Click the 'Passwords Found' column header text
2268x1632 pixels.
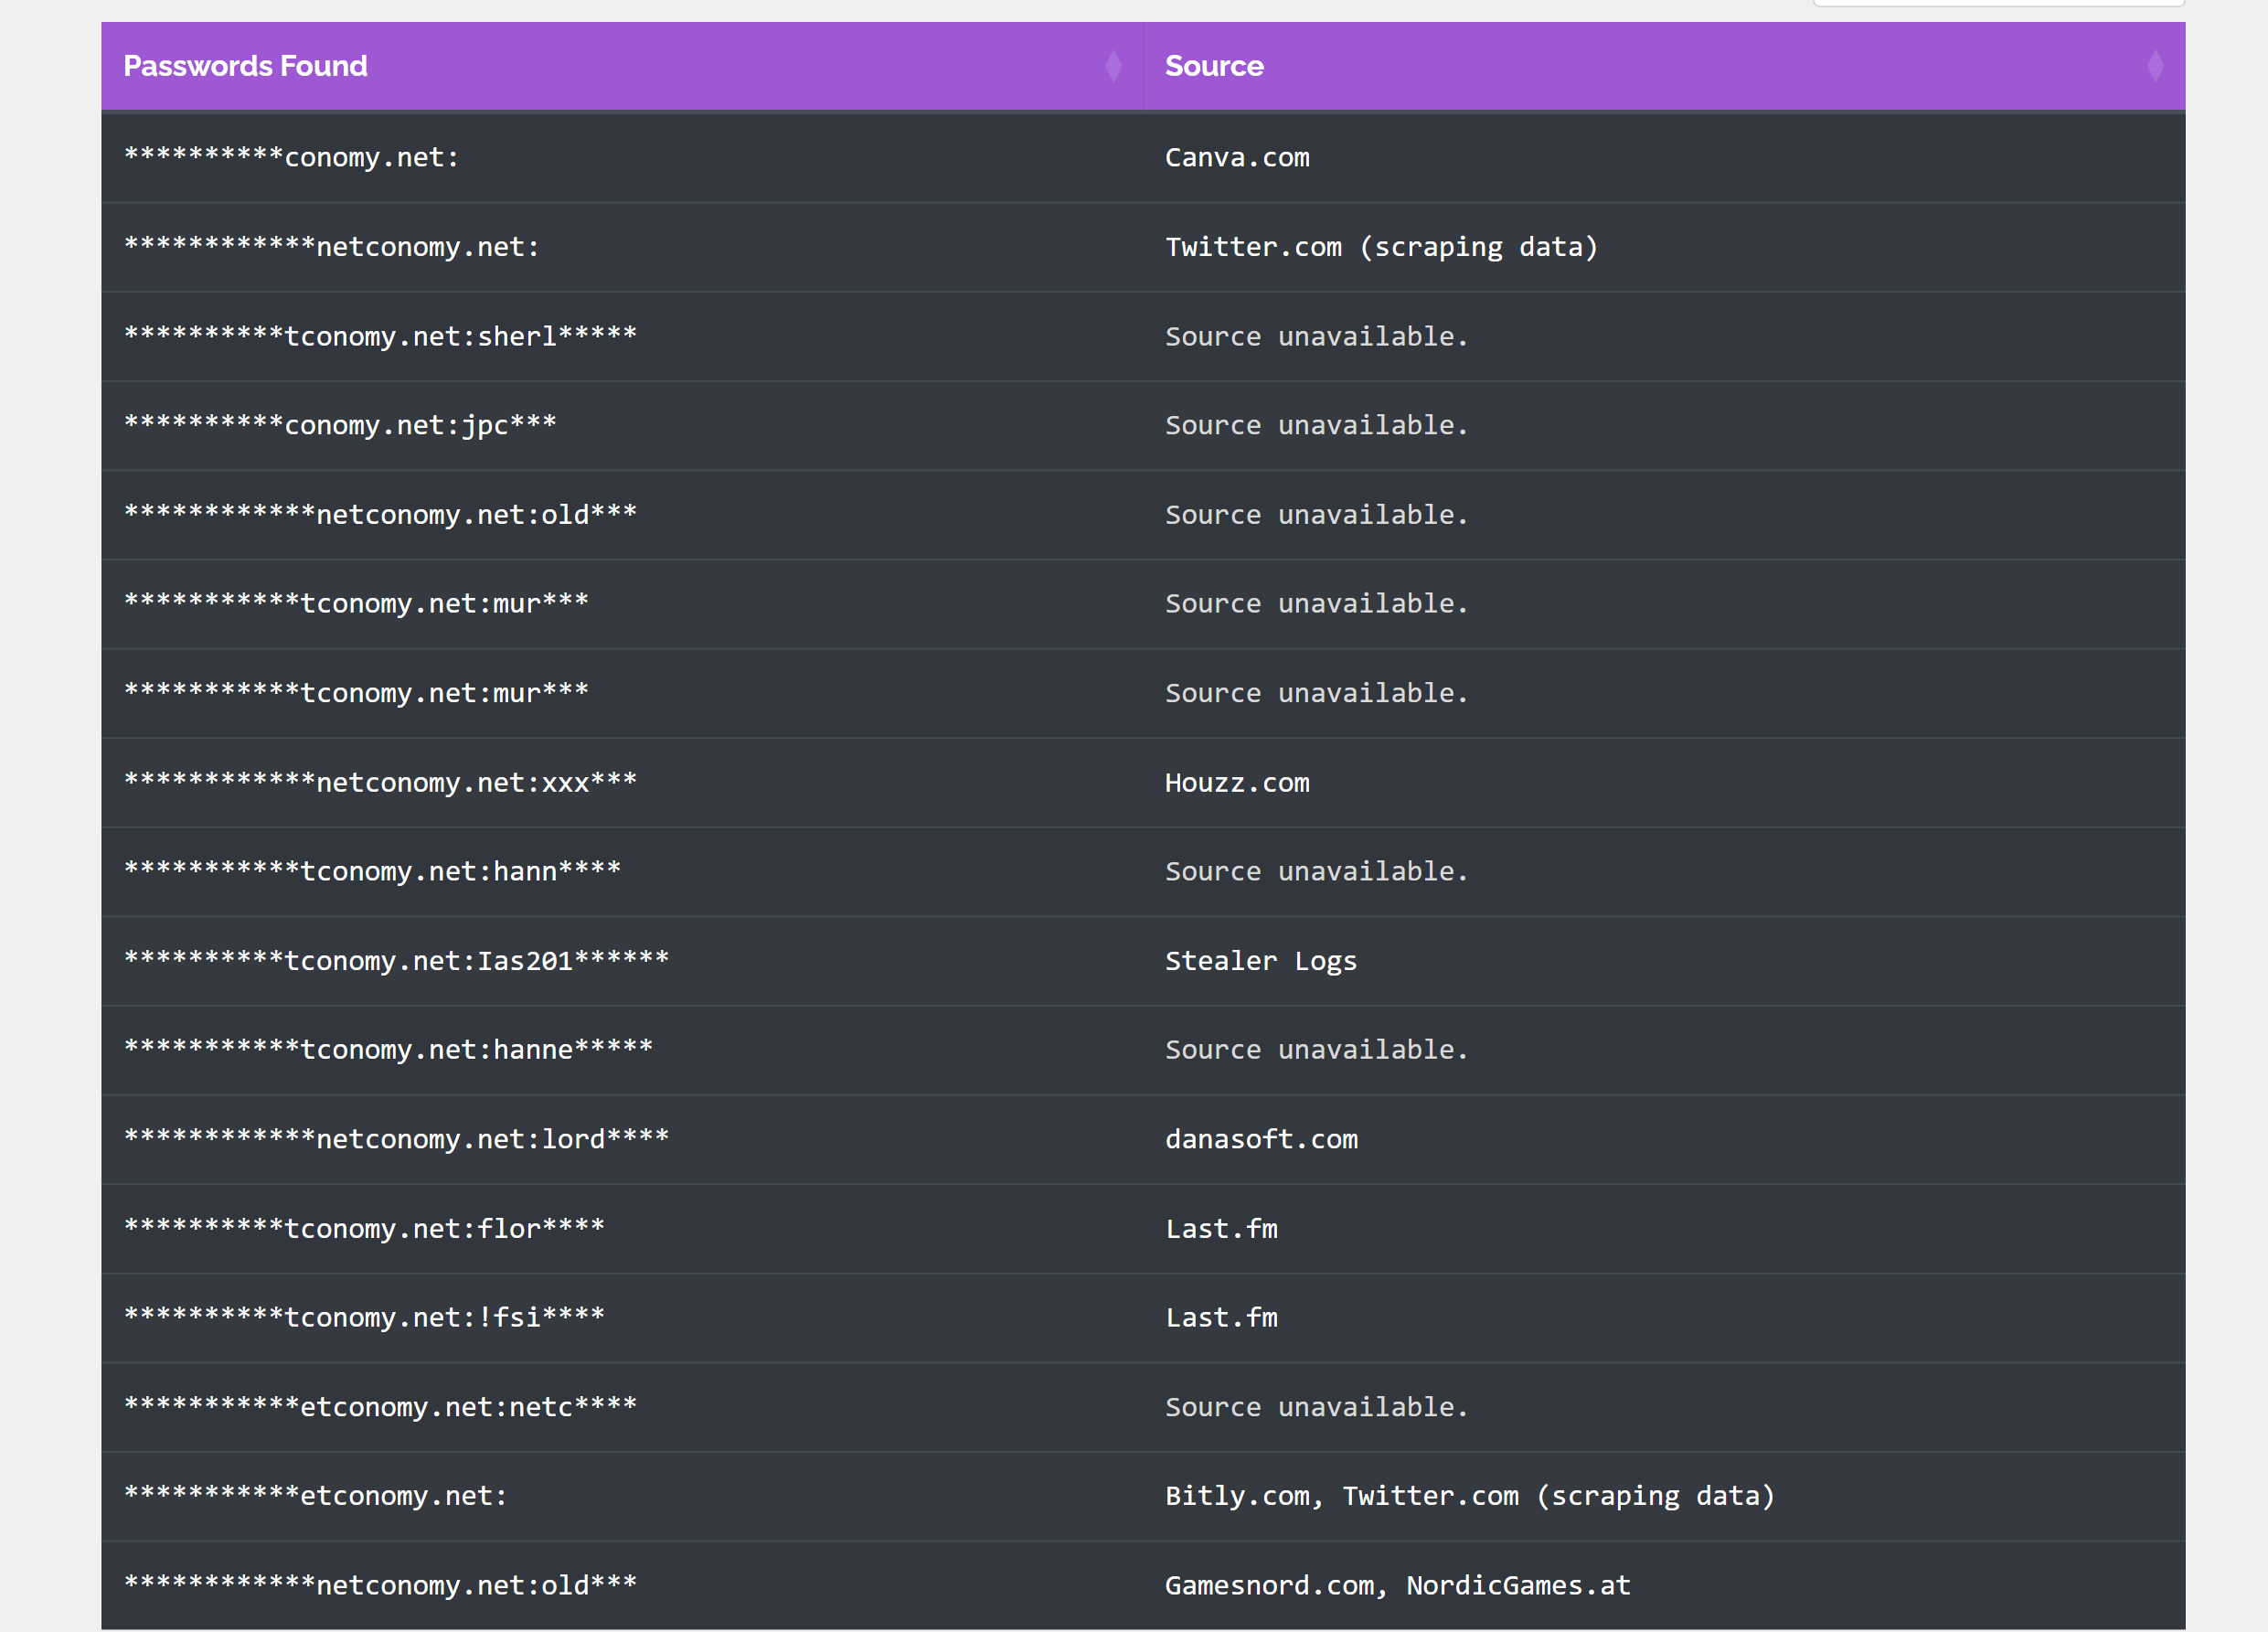click(245, 66)
